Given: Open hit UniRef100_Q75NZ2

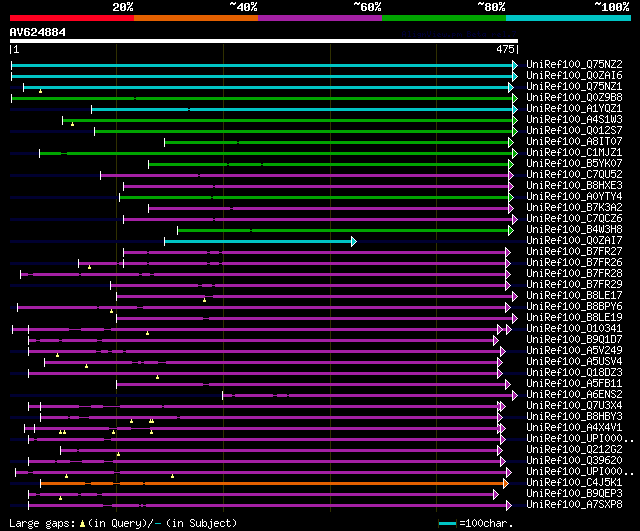Looking at the screenshot, I should (x=574, y=64).
